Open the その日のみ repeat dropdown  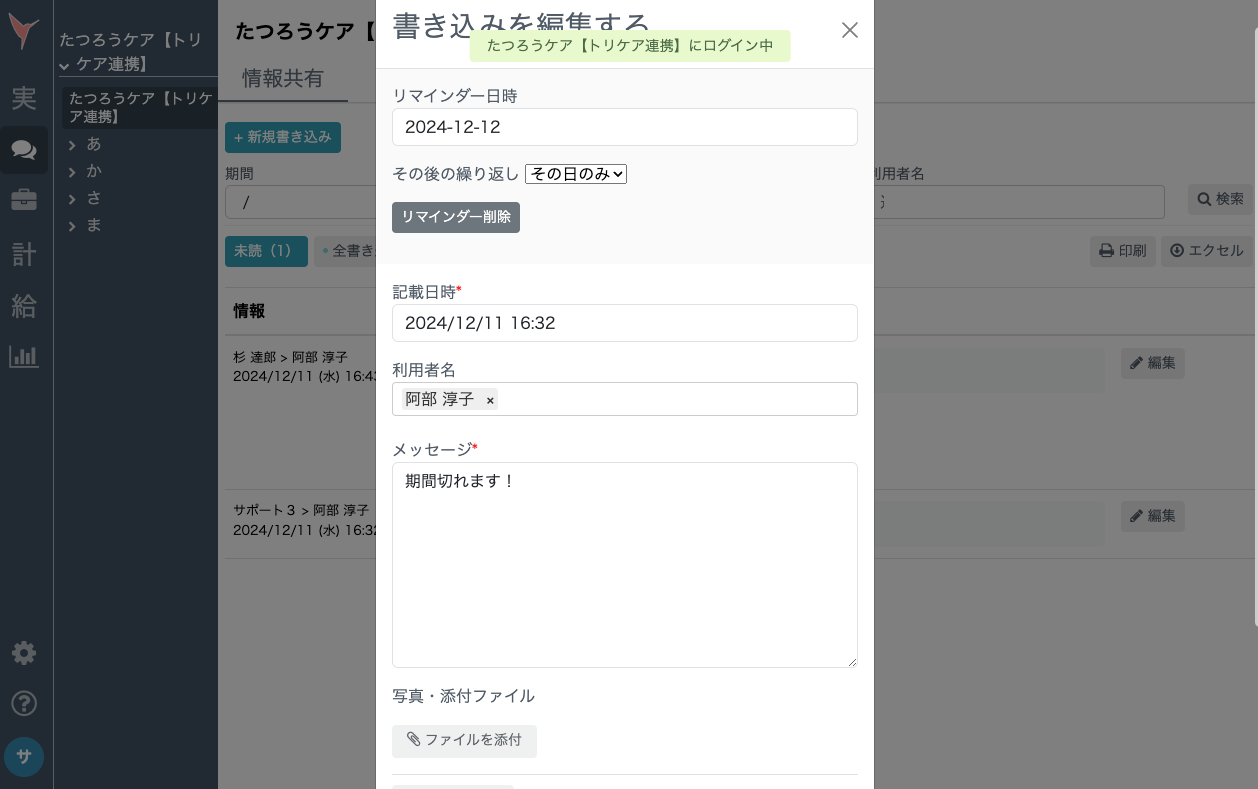coord(576,174)
